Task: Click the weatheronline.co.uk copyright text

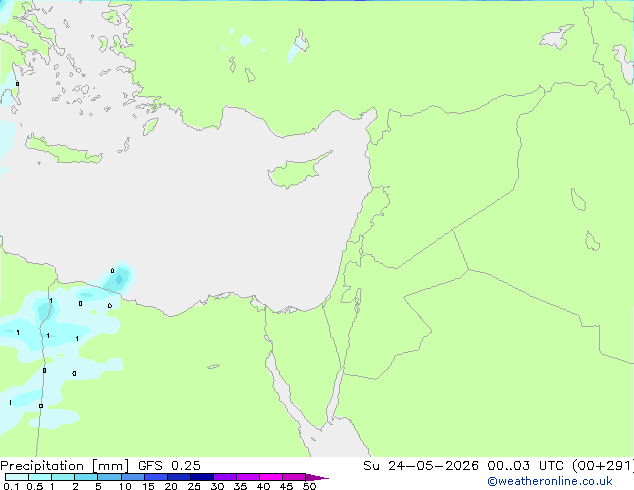Action: click(x=550, y=481)
